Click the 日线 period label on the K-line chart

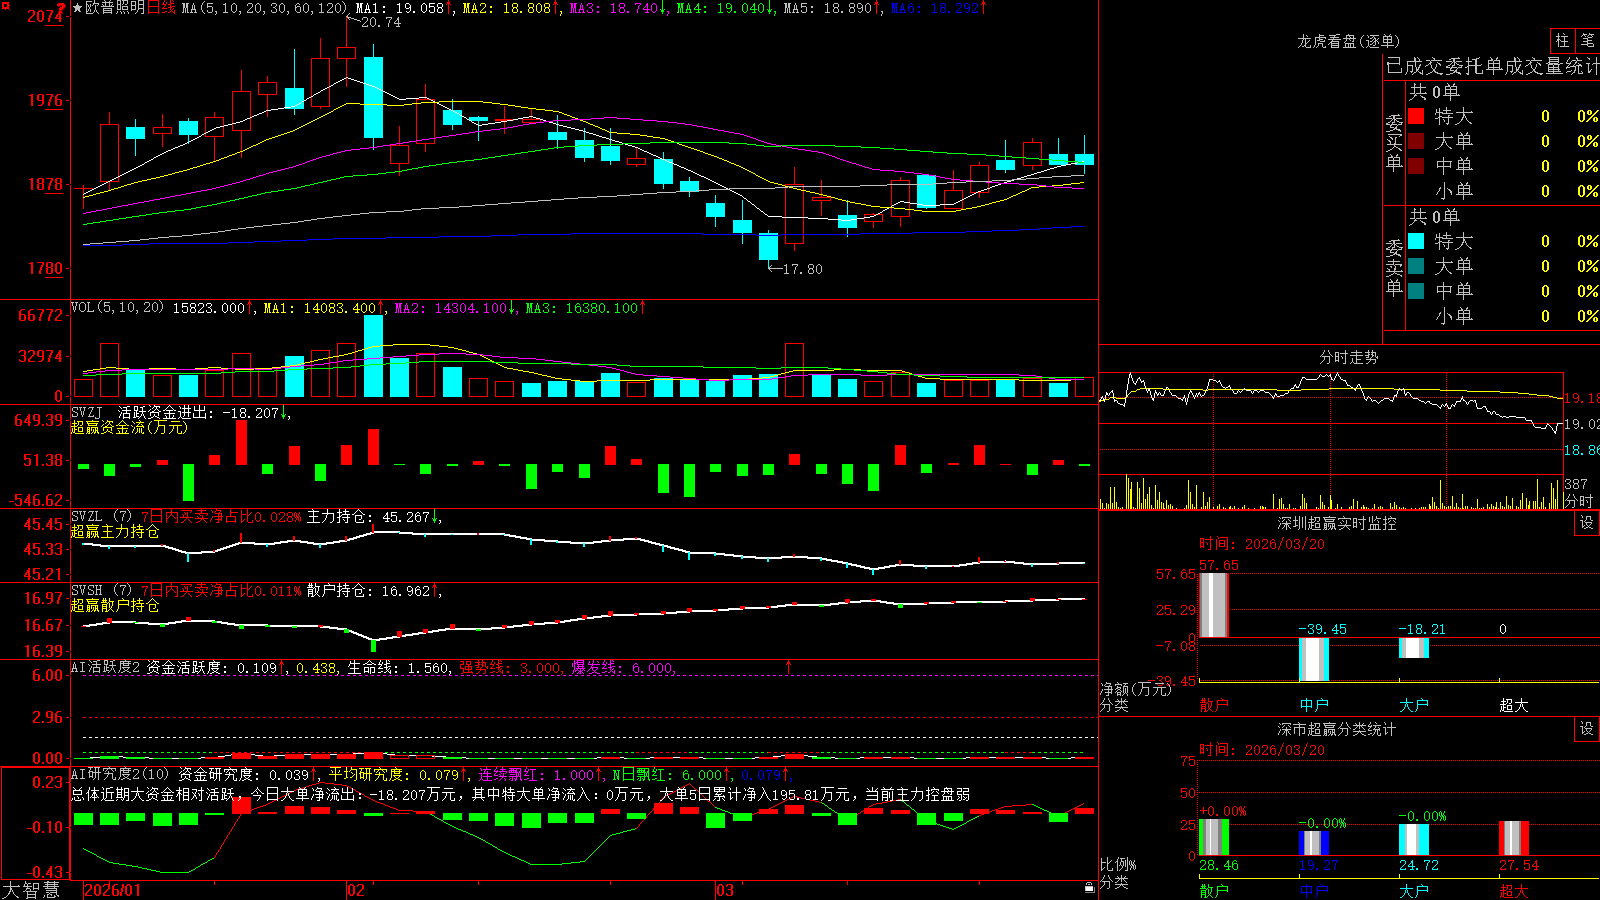tap(161, 8)
